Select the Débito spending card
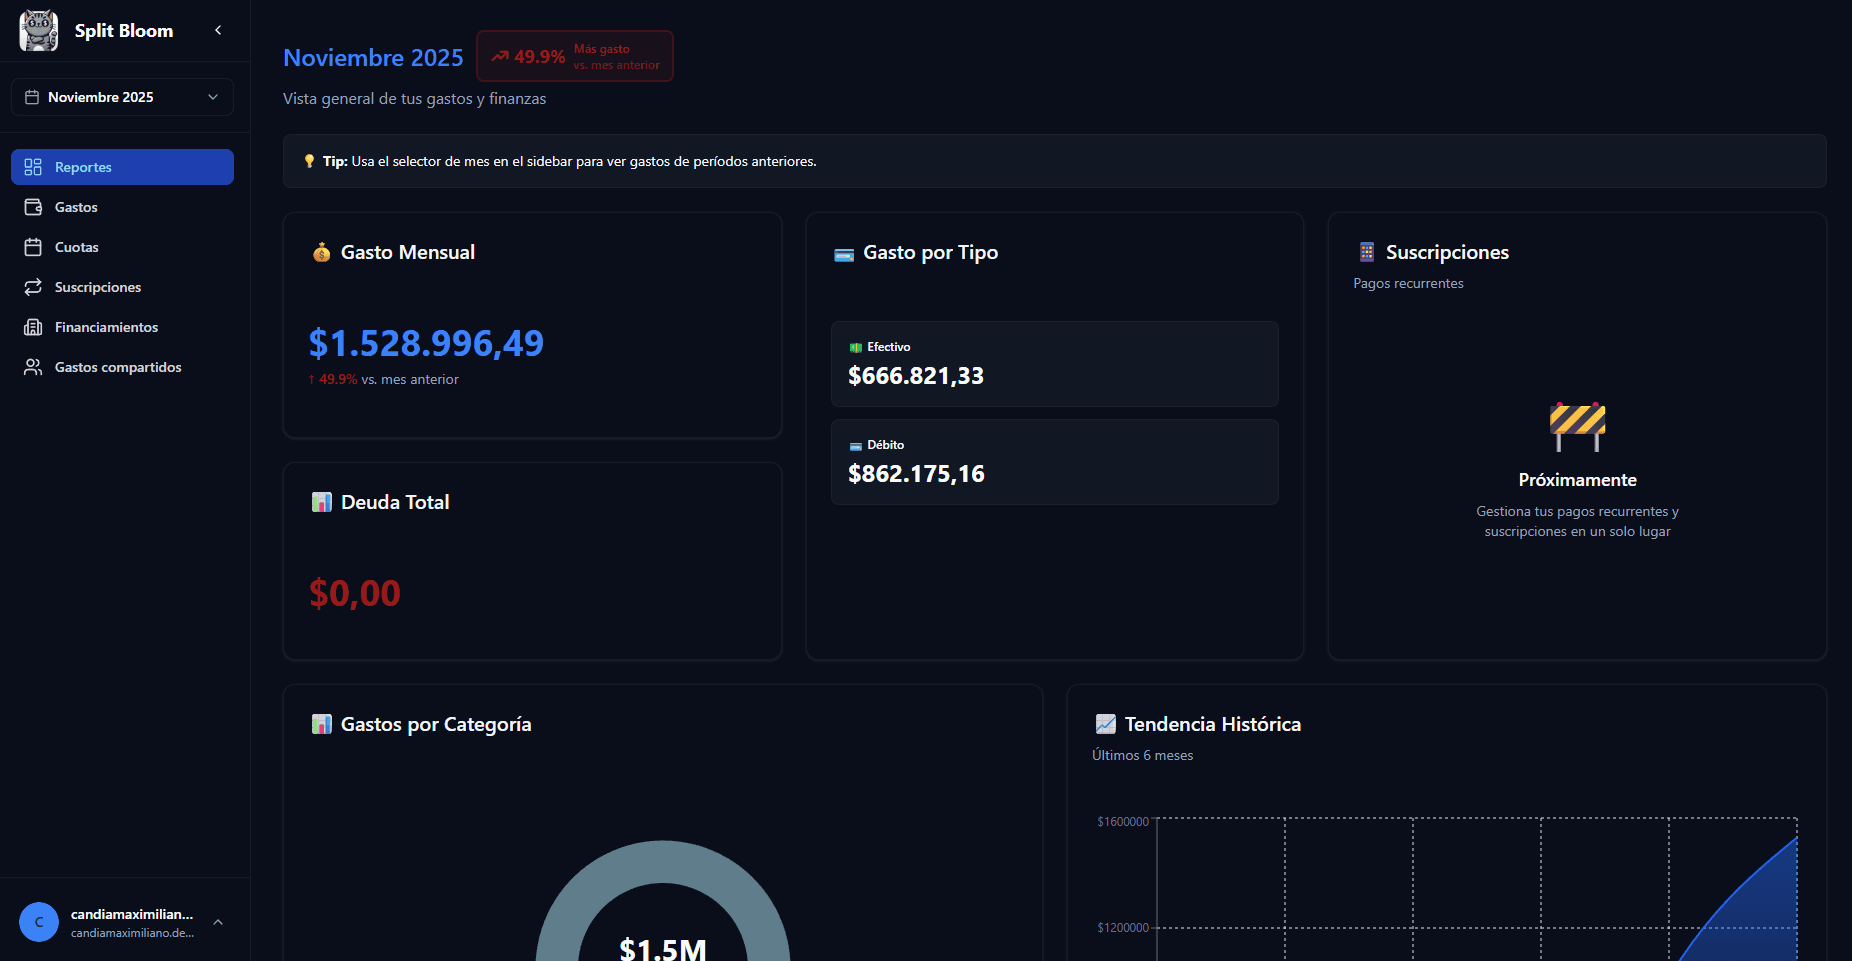Screen dimensions: 1852x961 tap(1054, 462)
